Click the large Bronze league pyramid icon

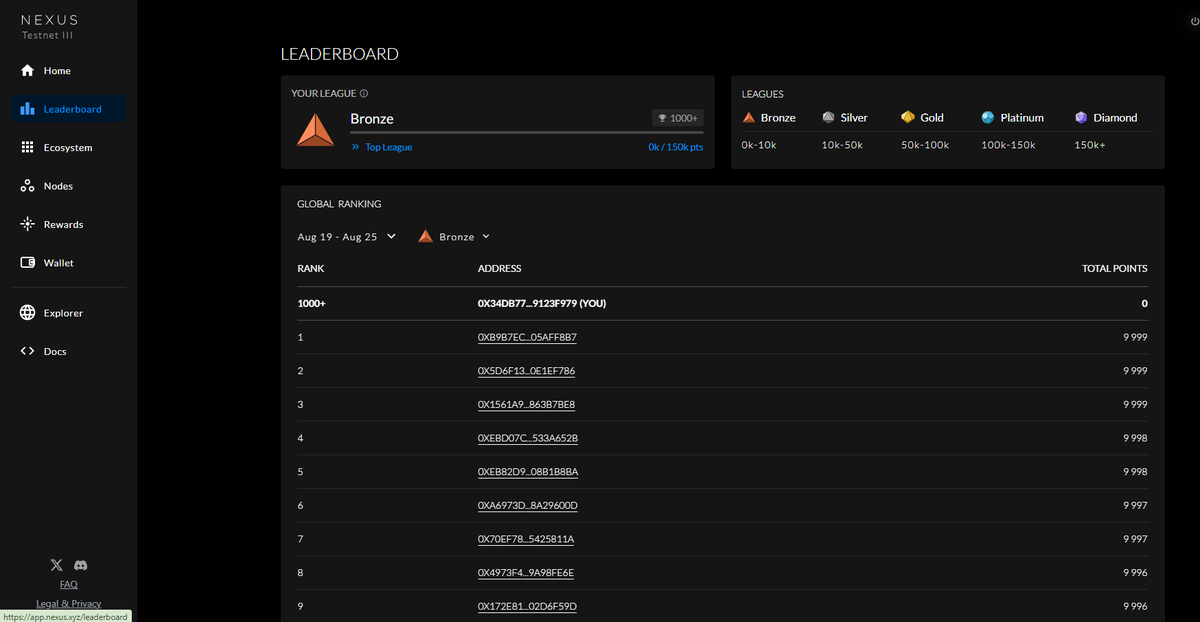315,130
